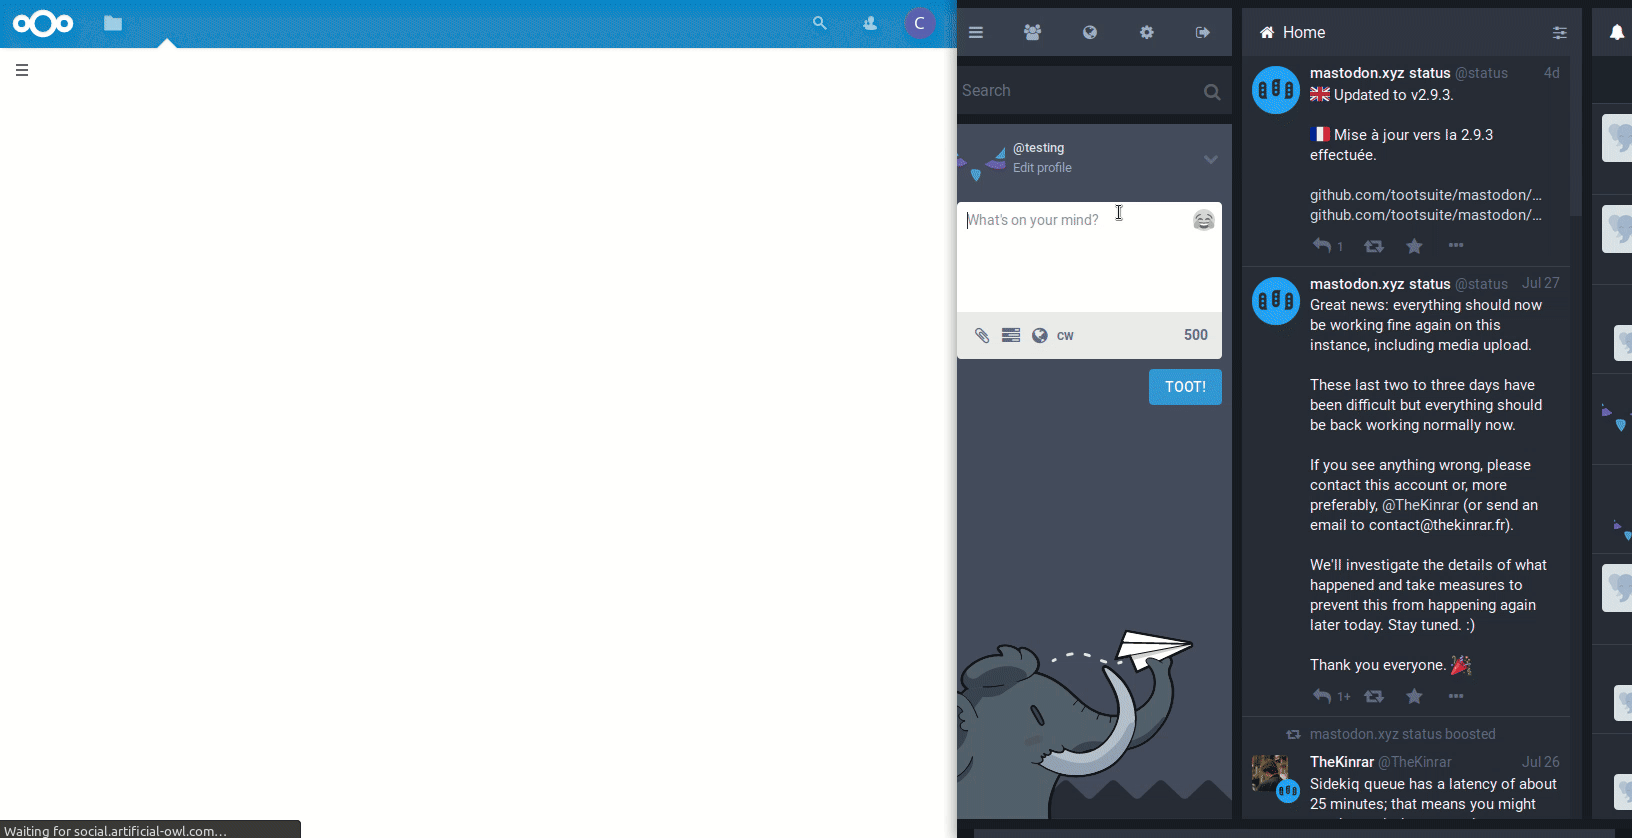Boost the 'Great news' status post
The image size is (1632, 838).
1374,696
